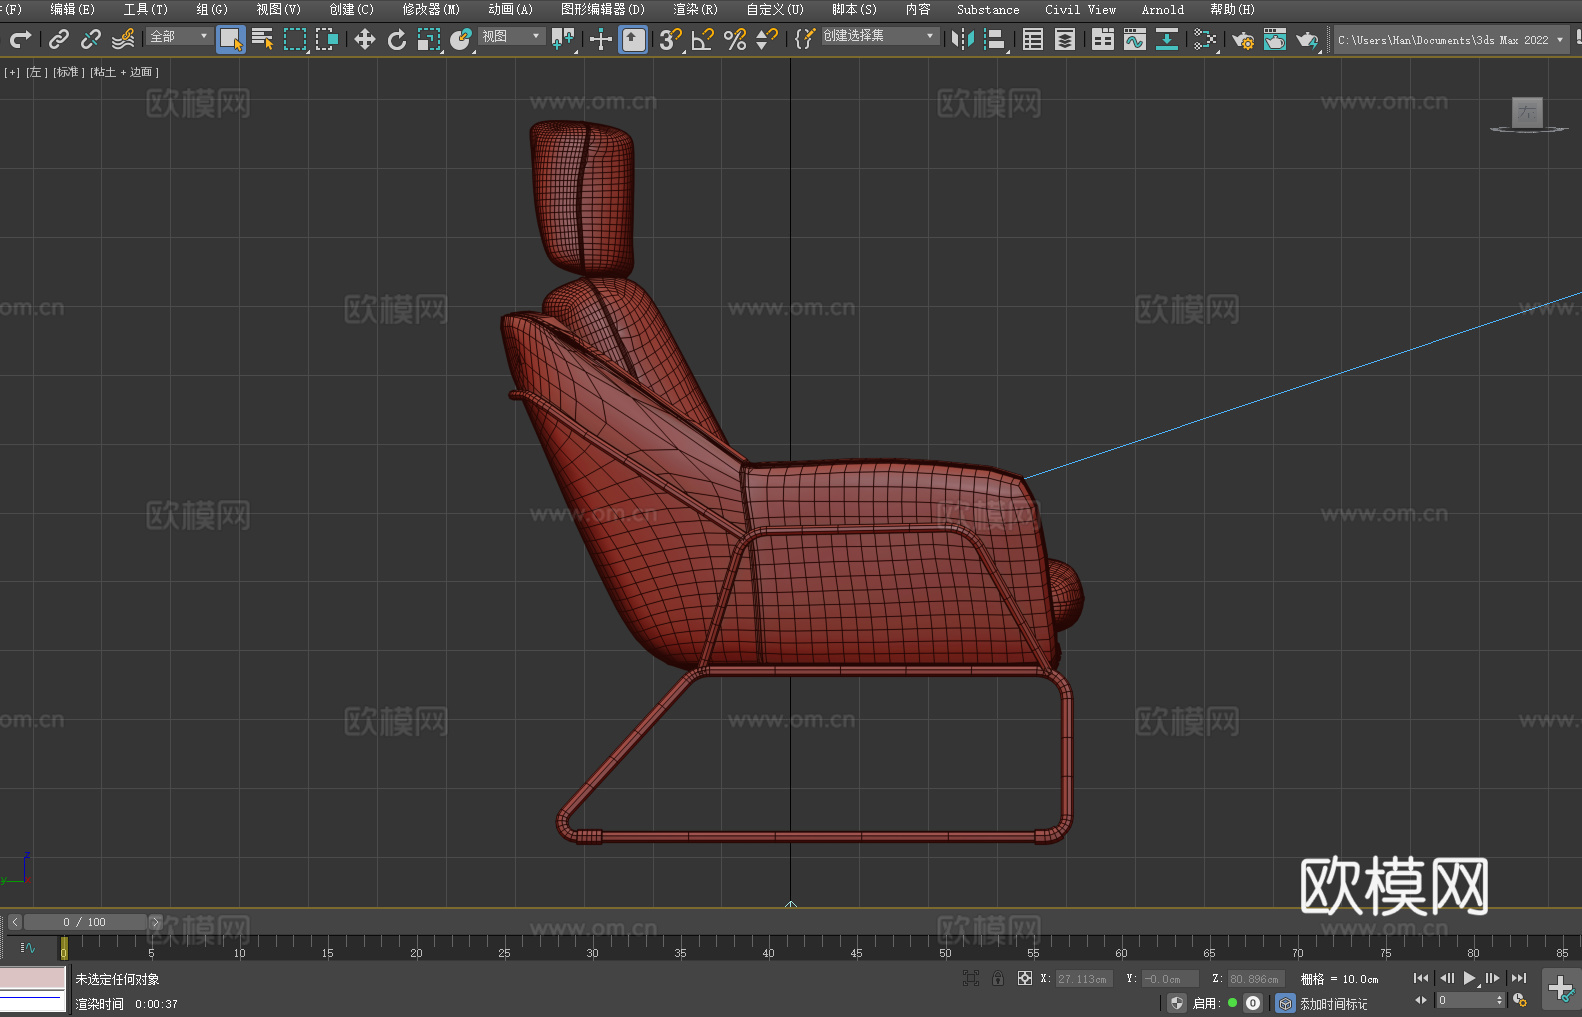The height and width of the screenshot is (1017, 1582).
Task: Step time slider forward with right arrow
Action: tap(155, 922)
